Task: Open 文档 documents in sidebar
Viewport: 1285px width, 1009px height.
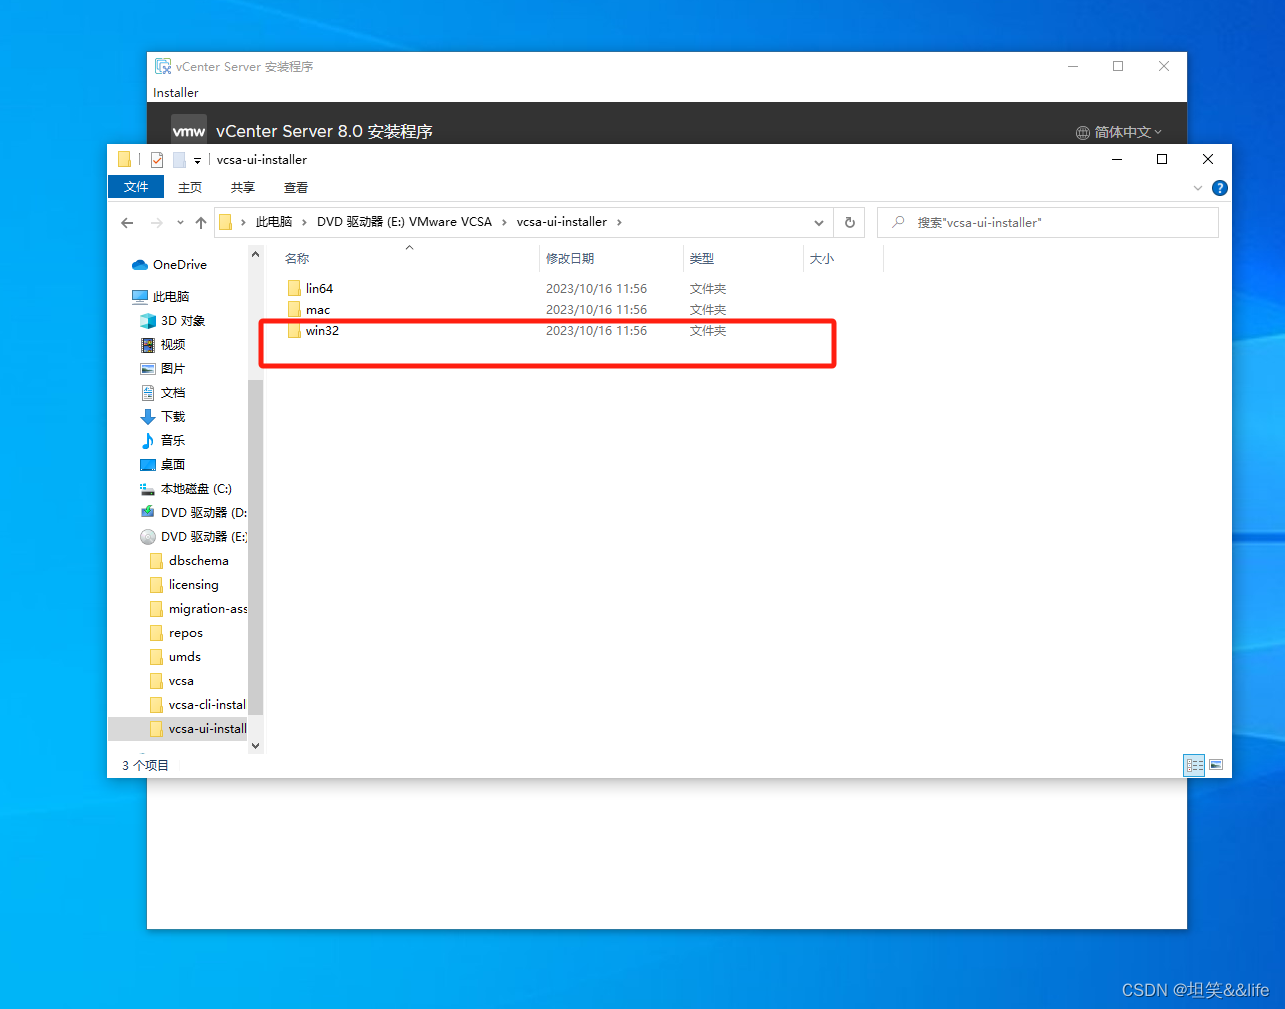Action: pos(172,393)
